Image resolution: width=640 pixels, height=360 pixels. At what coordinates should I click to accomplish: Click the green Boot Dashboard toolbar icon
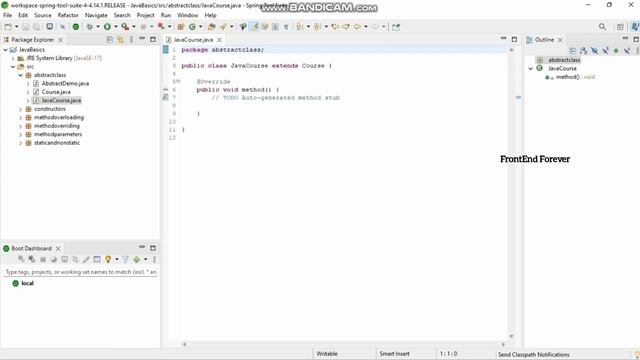click(76, 27)
